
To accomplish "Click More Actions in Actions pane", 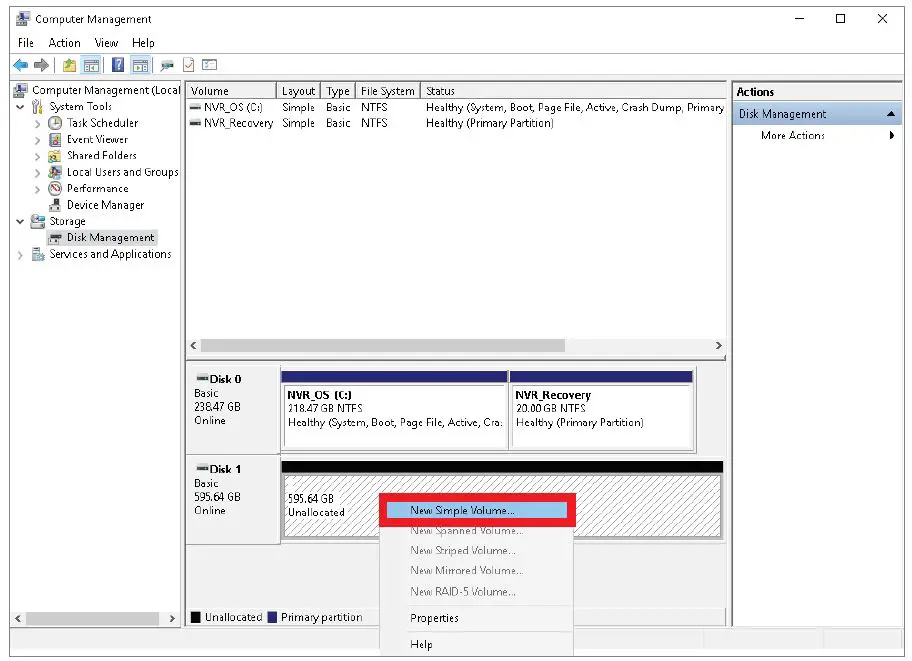I will pos(792,135).
